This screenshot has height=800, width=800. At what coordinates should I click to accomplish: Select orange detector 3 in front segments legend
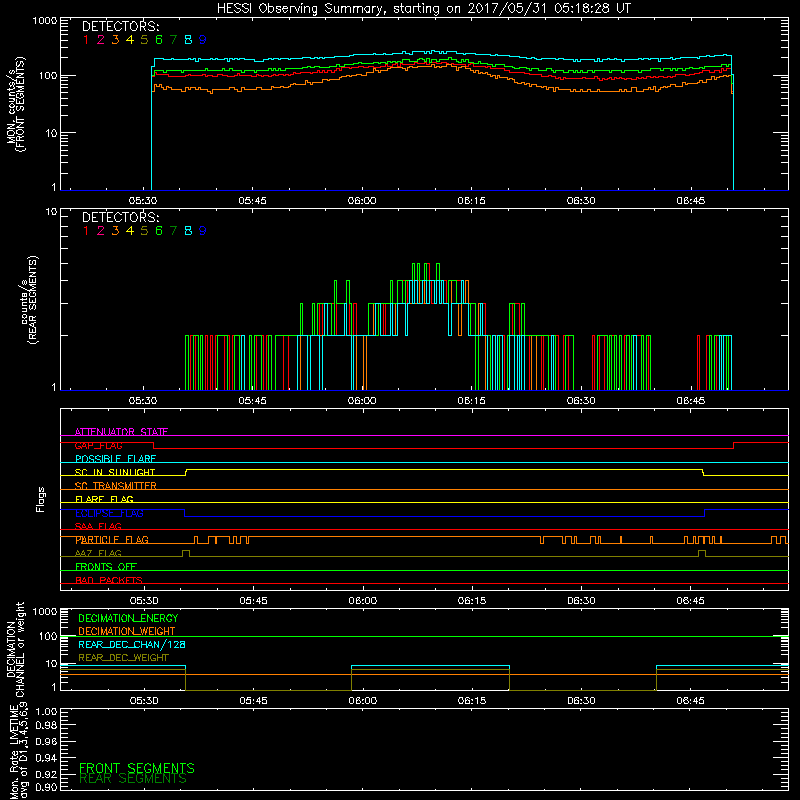(115, 39)
